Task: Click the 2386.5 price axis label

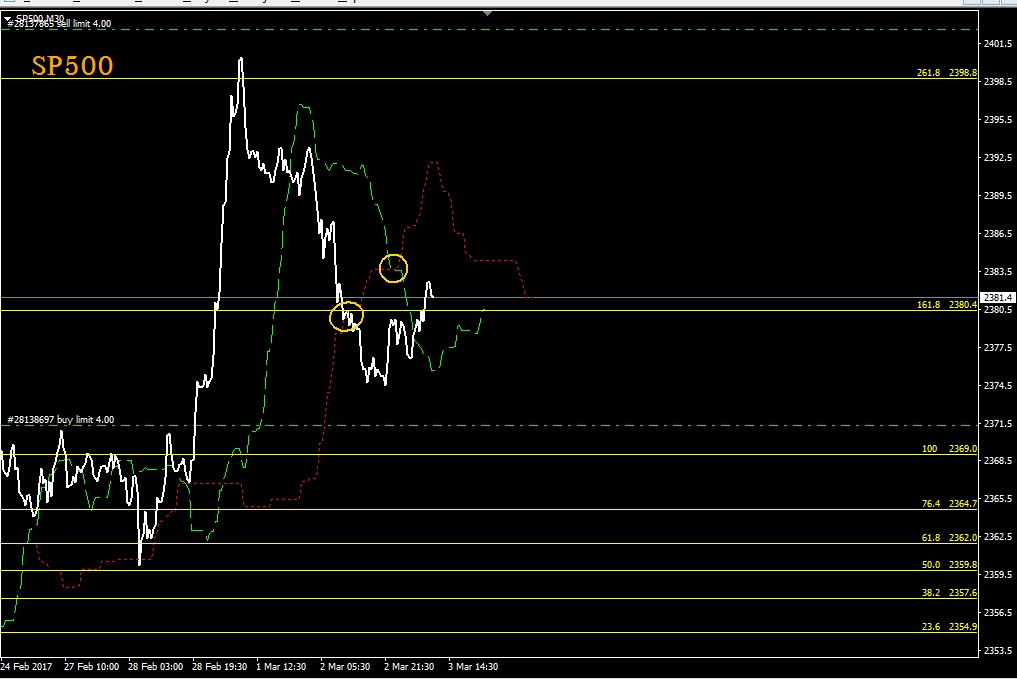Action: point(998,233)
